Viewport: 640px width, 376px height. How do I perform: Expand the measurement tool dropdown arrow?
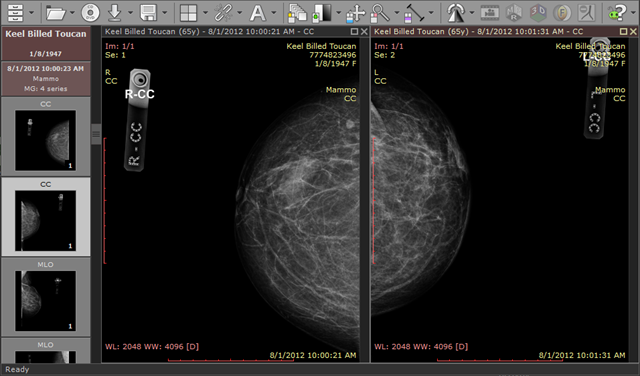(x=431, y=13)
